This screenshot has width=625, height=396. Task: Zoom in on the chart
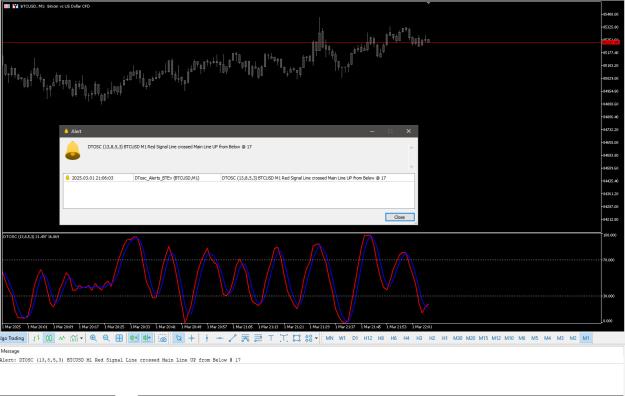(x=93, y=338)
